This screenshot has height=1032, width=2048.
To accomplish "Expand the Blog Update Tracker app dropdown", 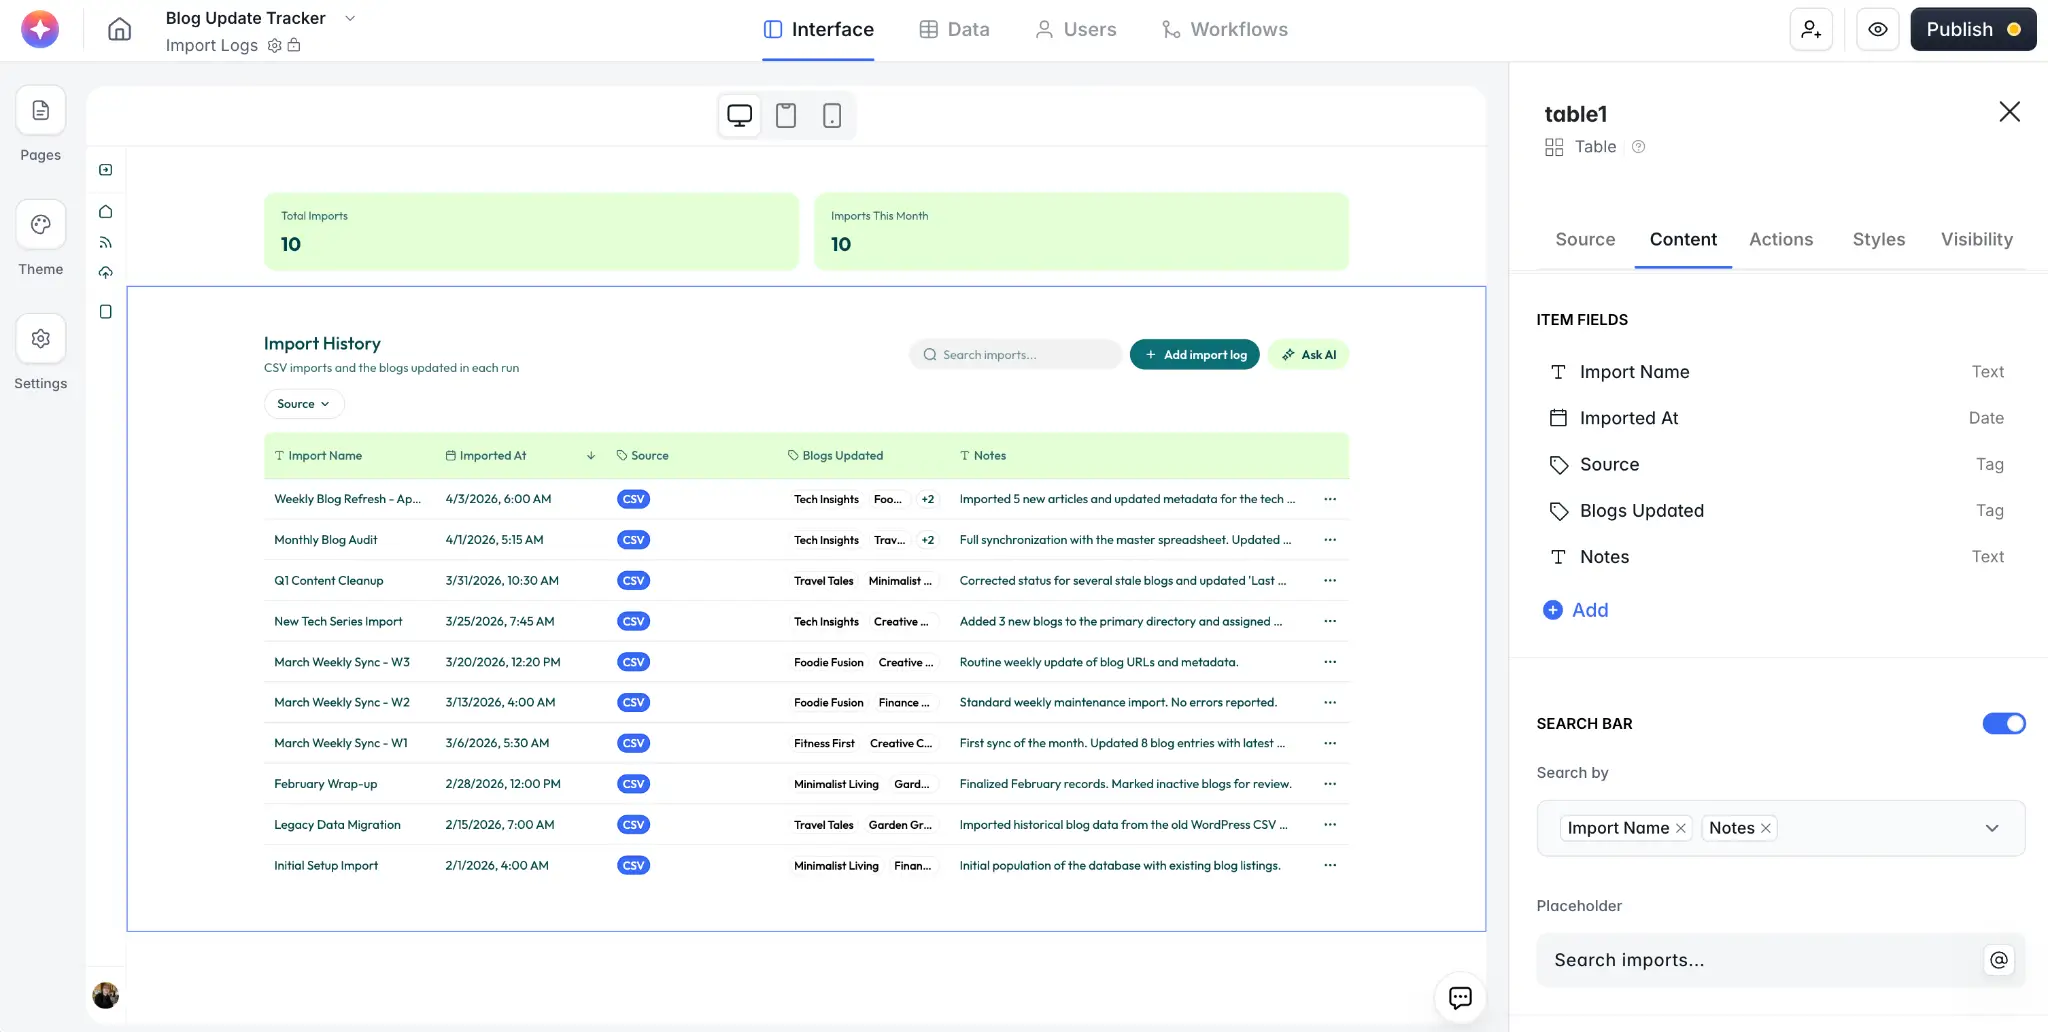I will 350,18.
